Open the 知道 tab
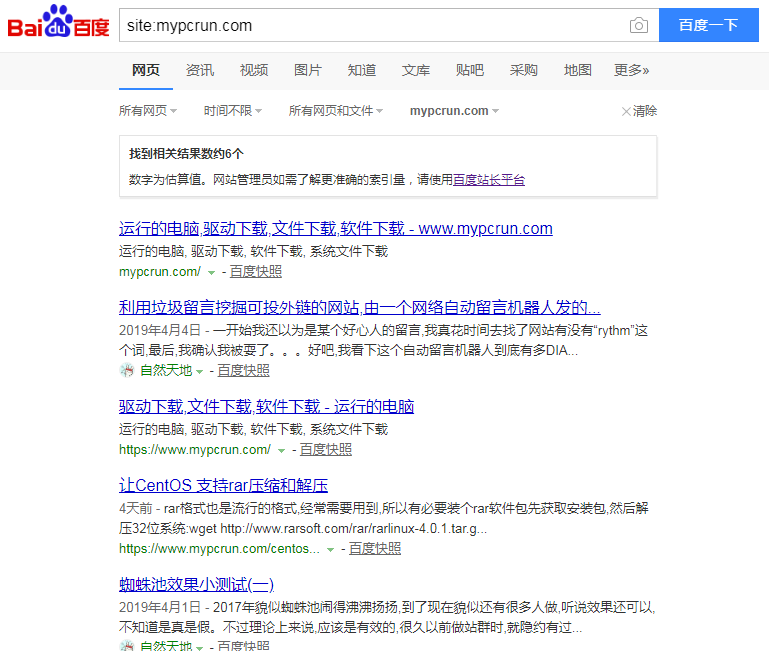769x651 pixels. 361,70
